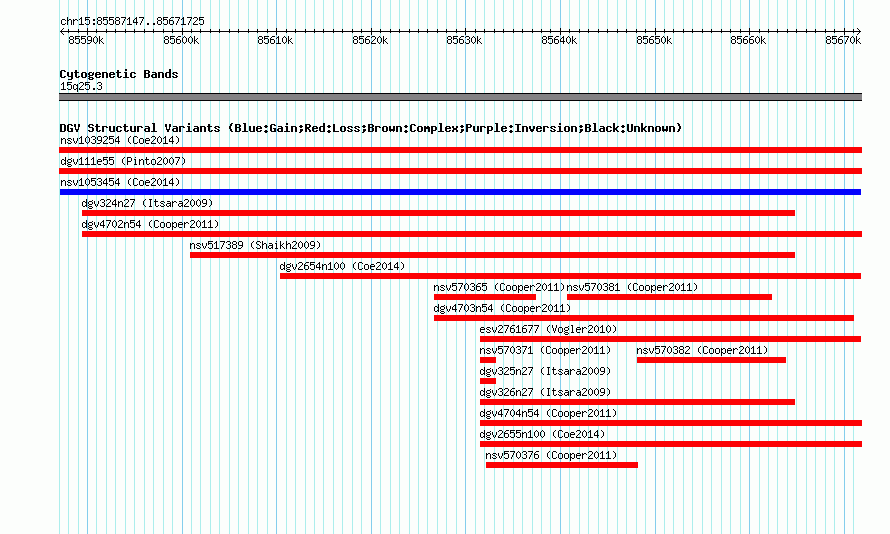890x534 pixels.
Task: Click the 85660k ruler label
Action: 748,40
